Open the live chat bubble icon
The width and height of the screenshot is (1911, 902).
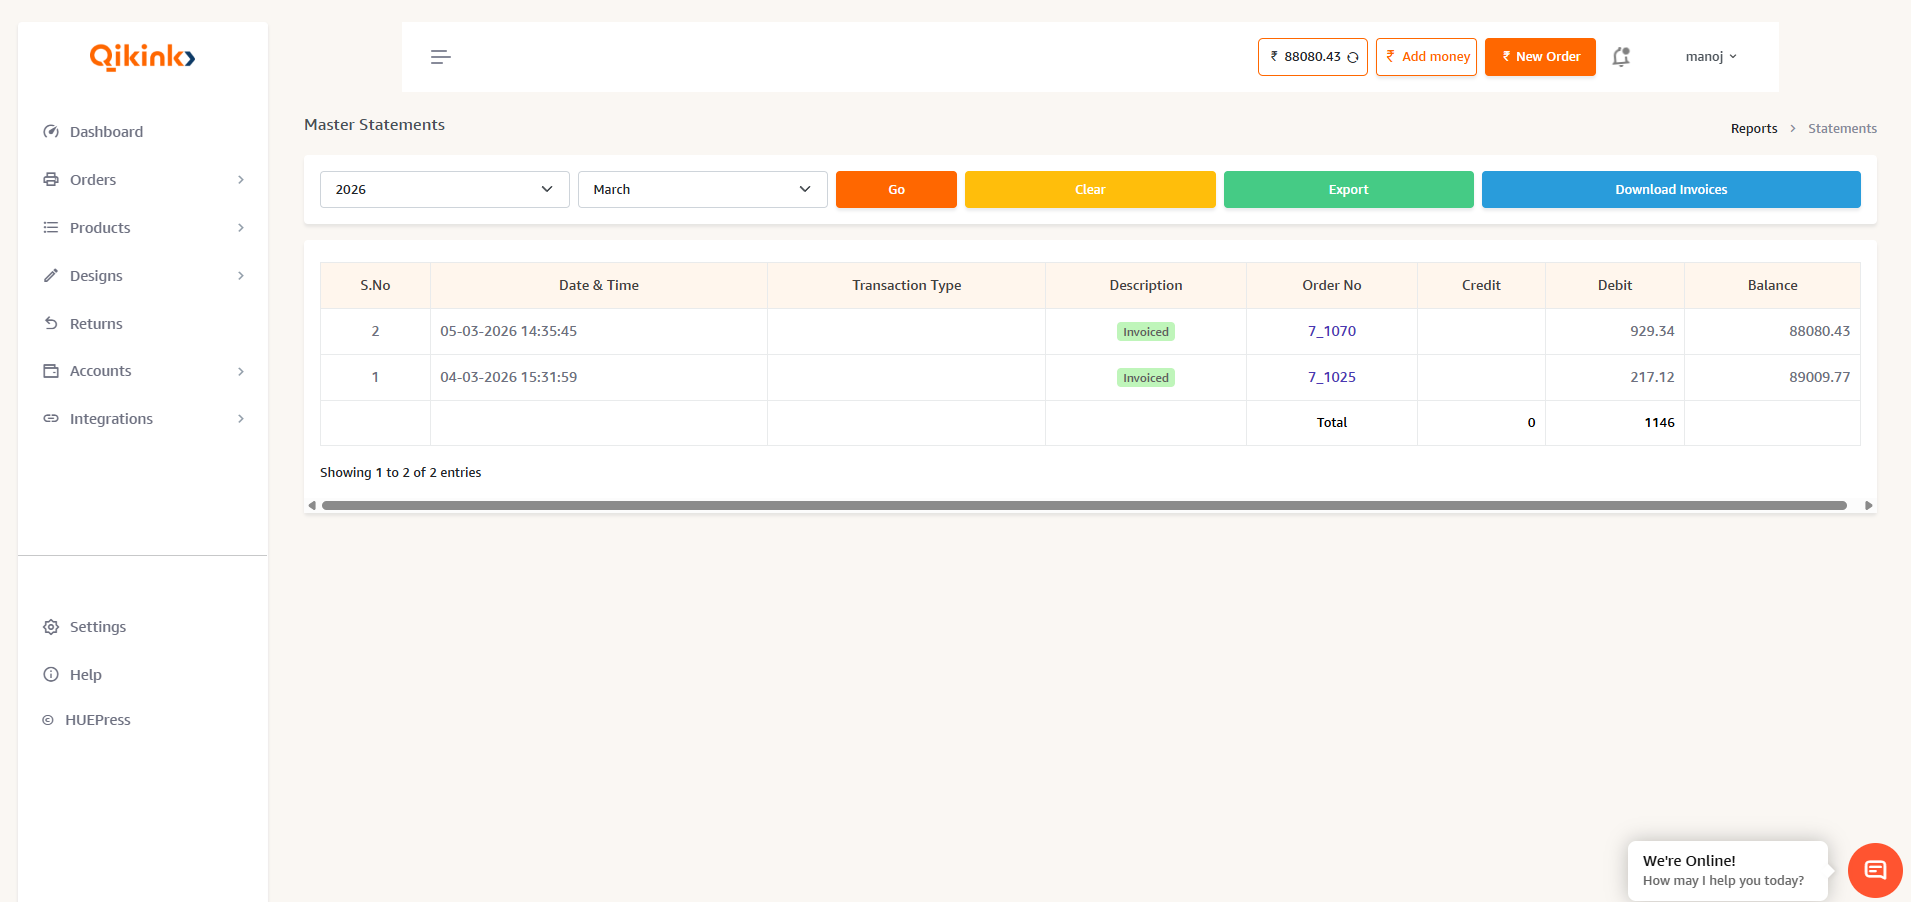click(x=1875, y=870)
